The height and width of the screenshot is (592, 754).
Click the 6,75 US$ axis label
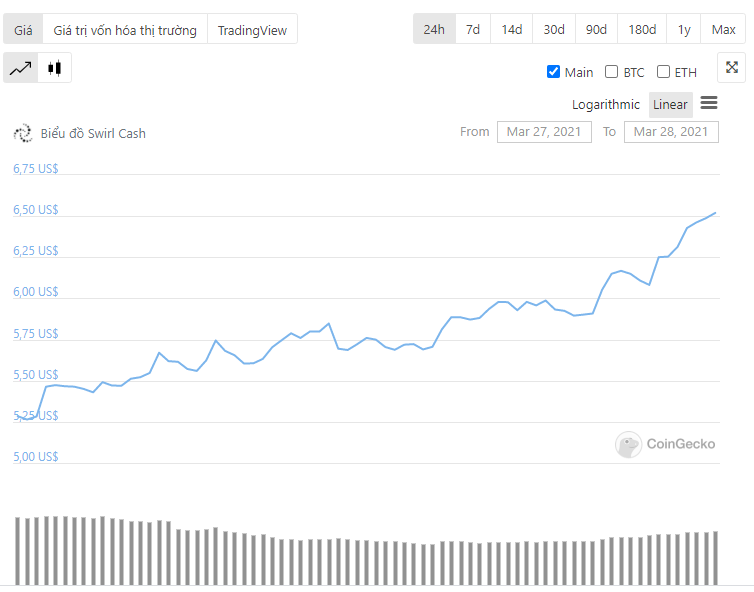pos(36,169)
